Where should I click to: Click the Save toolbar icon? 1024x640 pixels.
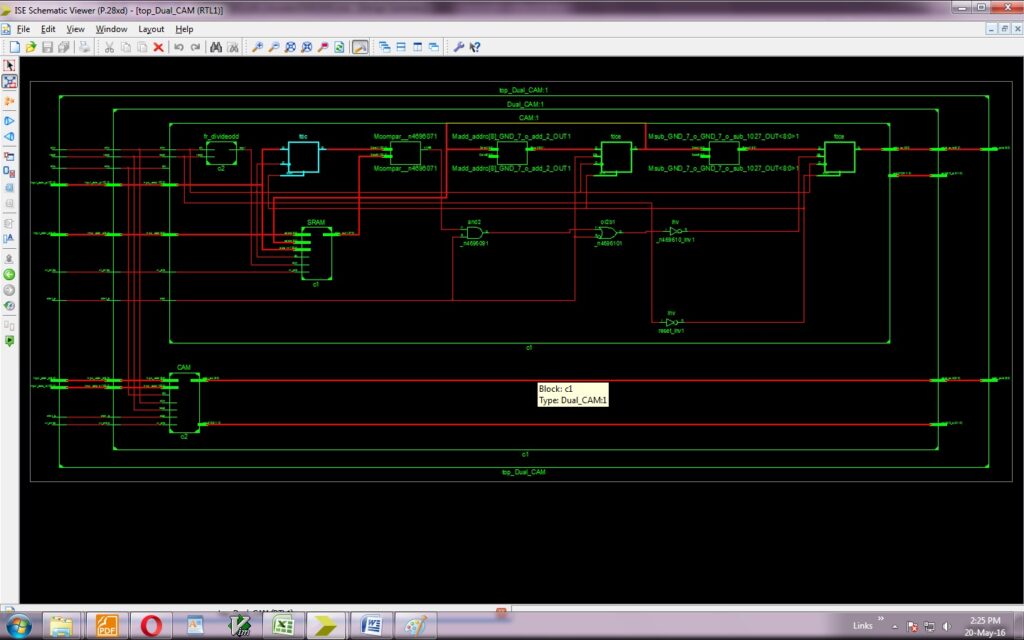tap(49, 46)
